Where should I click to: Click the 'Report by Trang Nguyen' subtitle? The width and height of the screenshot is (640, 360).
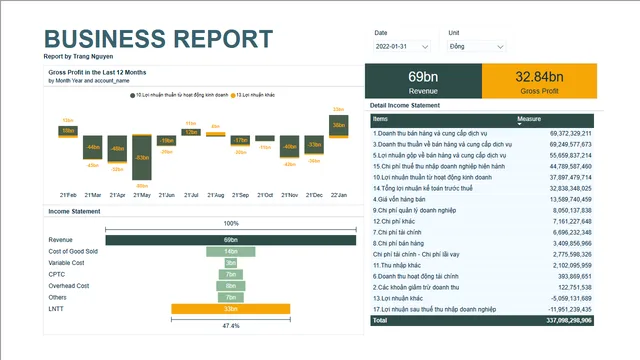coord(78,56)
